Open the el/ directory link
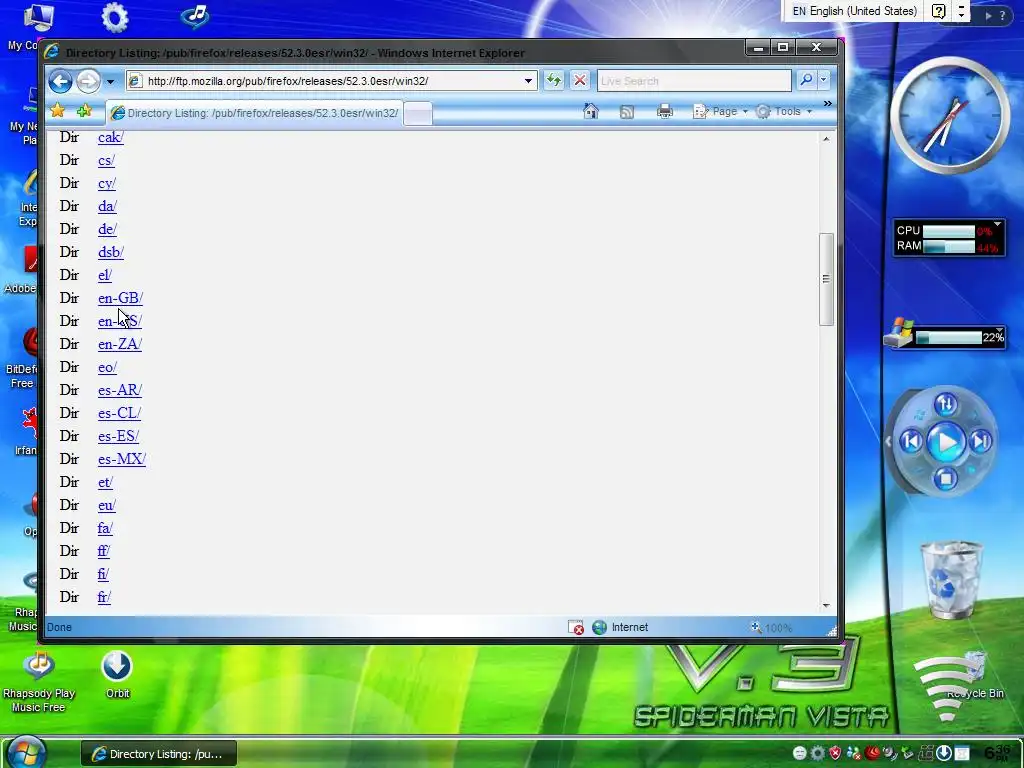This screenshot has height=768, width=1024. [x=105, y=275]
